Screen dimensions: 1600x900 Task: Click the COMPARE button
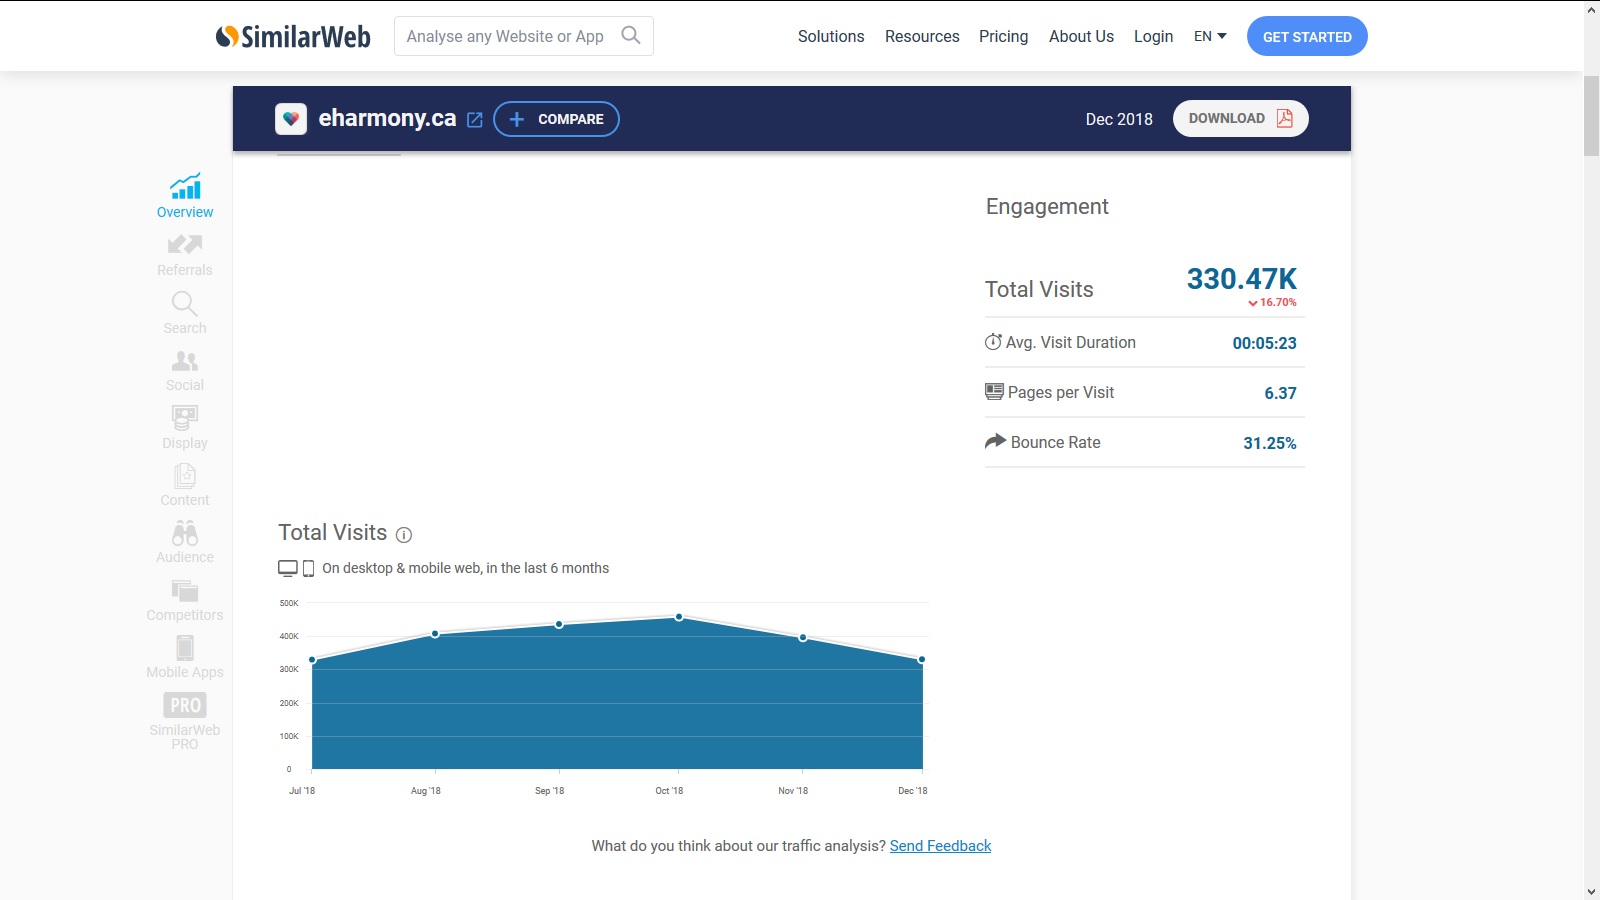(x=556, y=119)
